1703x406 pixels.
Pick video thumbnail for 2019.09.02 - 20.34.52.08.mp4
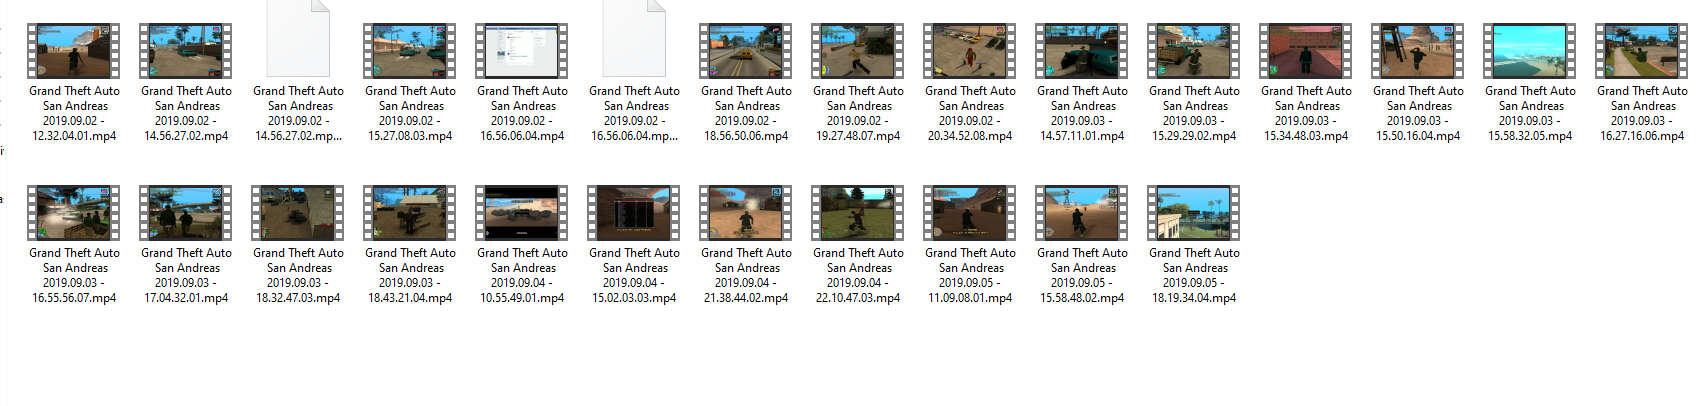[970, 51]
